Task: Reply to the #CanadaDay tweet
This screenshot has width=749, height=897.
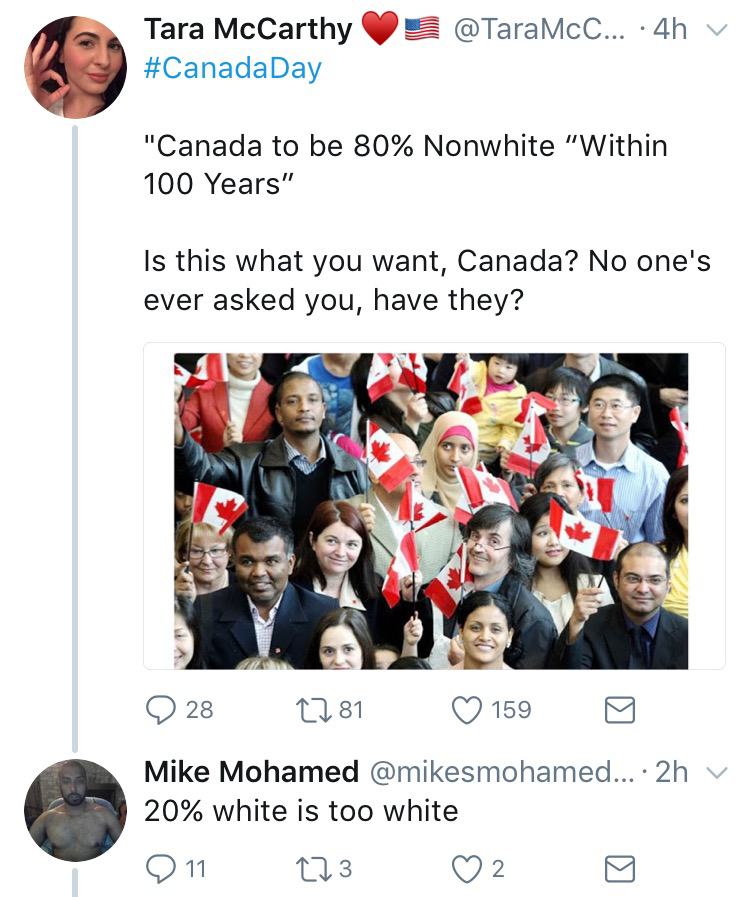Action: [x=161, y=709]
